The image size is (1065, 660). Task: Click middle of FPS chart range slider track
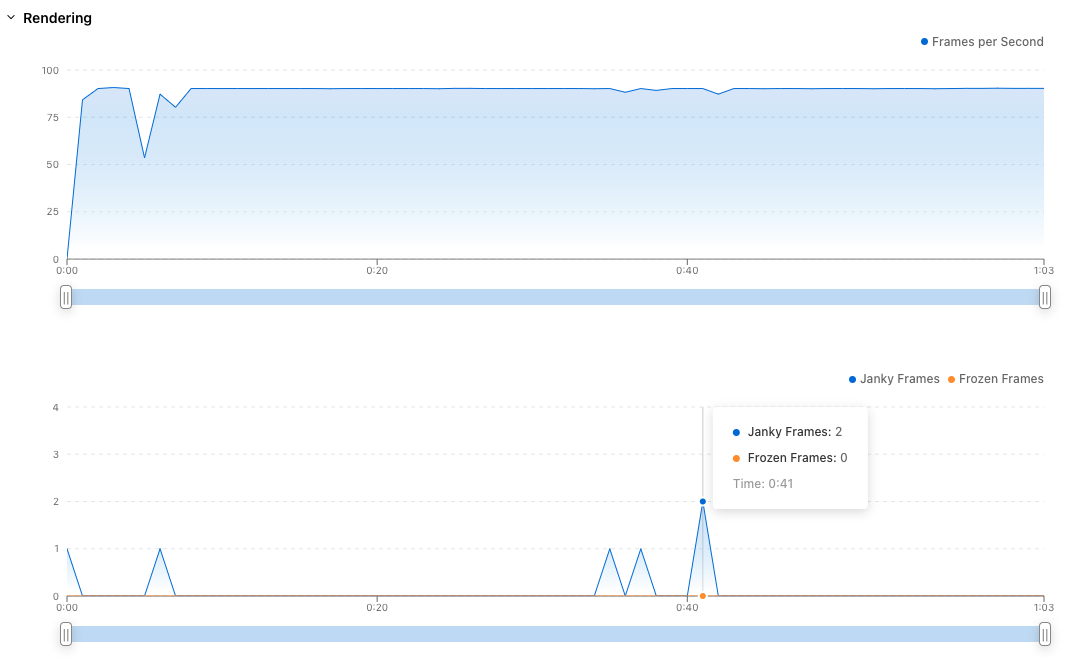(555, 297)
